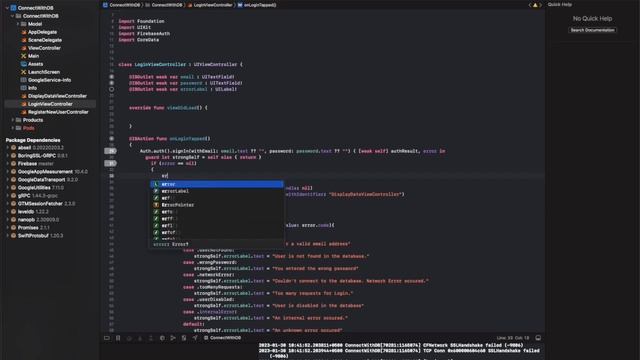The image size is (640, 360).
Task: Click the Continue/Pause execution debug icon
Action: pyautogui.click(x=129, y=338)
